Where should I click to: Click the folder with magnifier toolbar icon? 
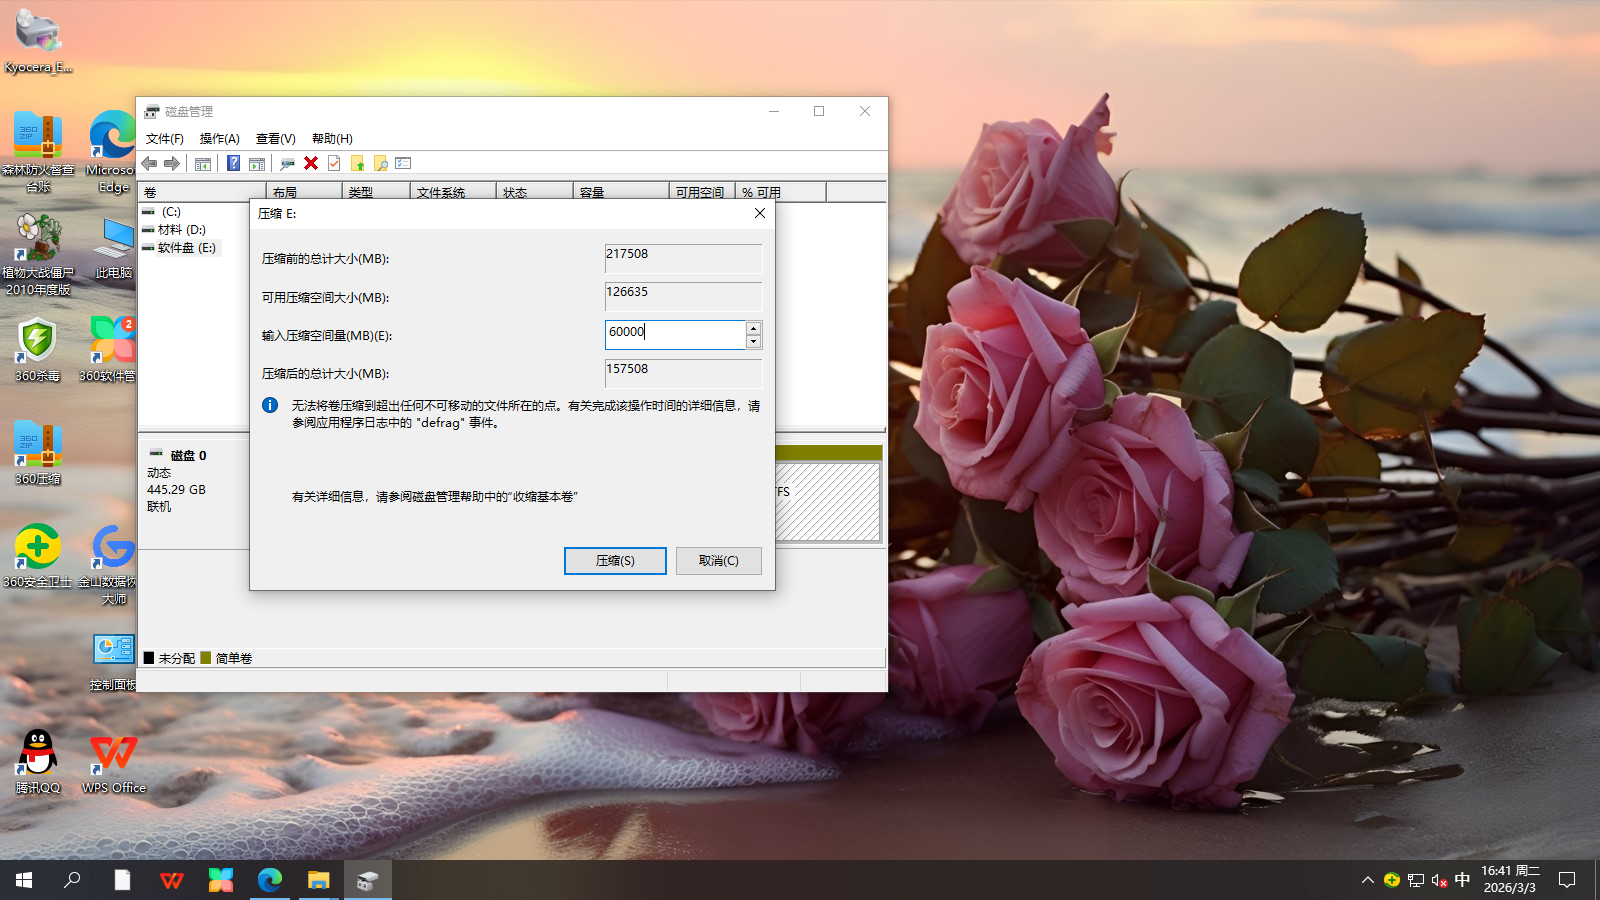(380, 163)
